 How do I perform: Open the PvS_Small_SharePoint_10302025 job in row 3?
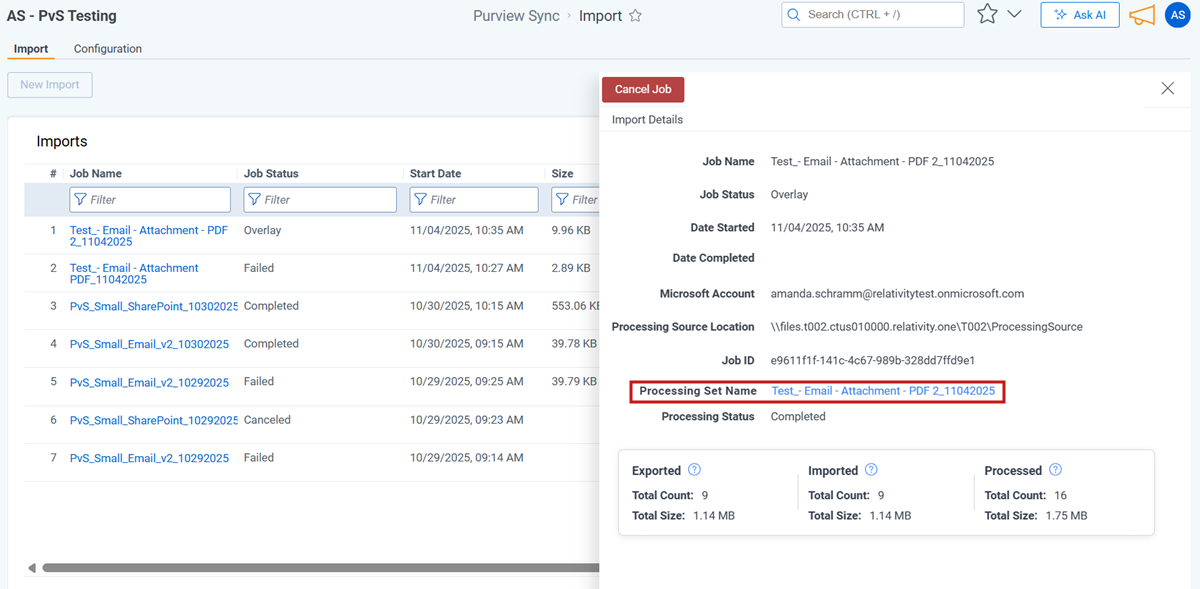154,306
